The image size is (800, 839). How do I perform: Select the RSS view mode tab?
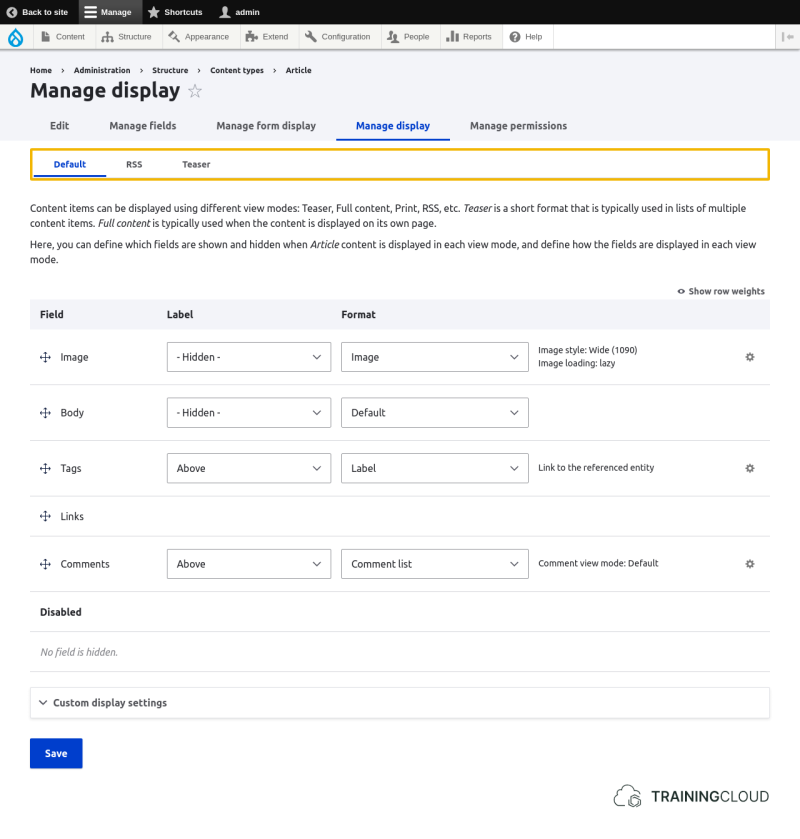134,165
